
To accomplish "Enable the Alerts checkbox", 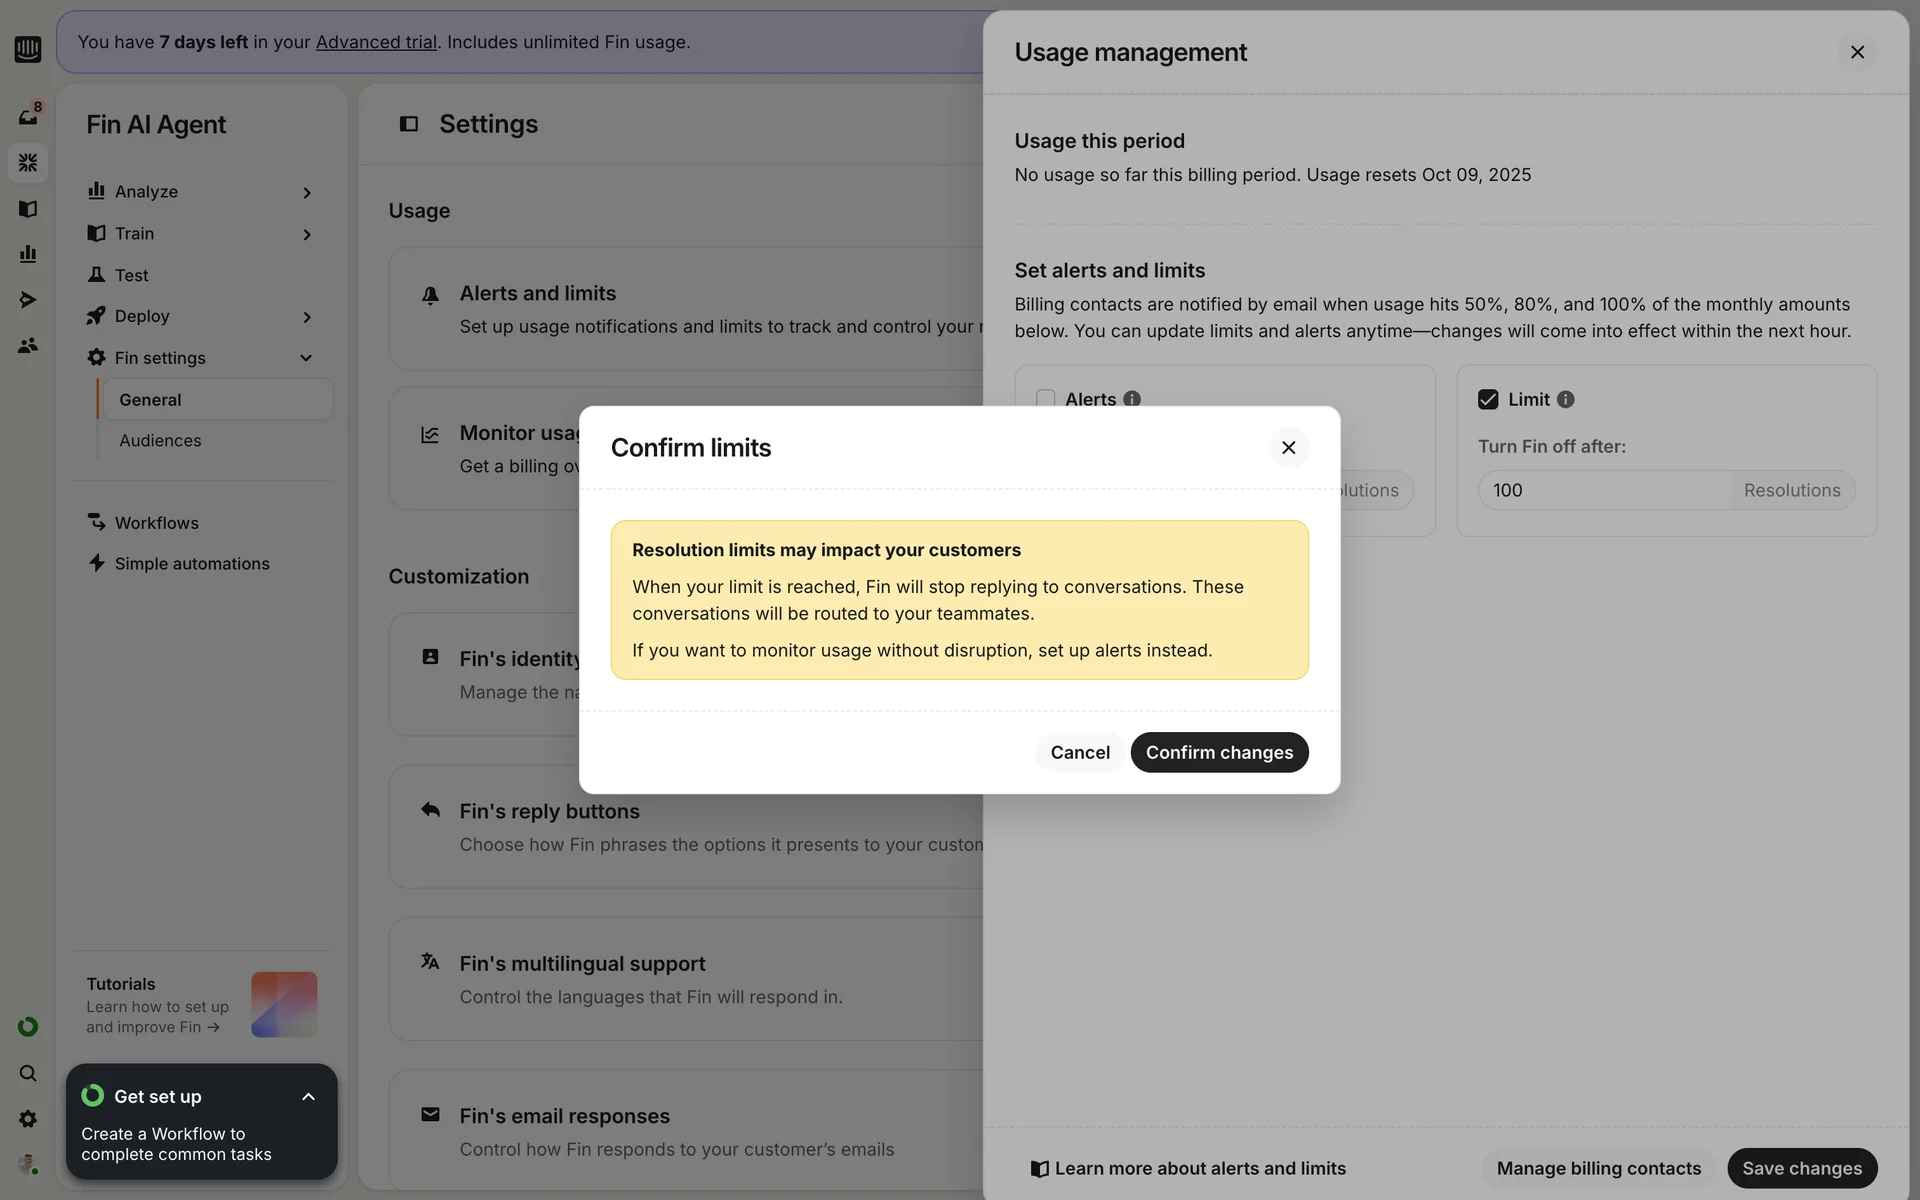I will (1045, 399).
